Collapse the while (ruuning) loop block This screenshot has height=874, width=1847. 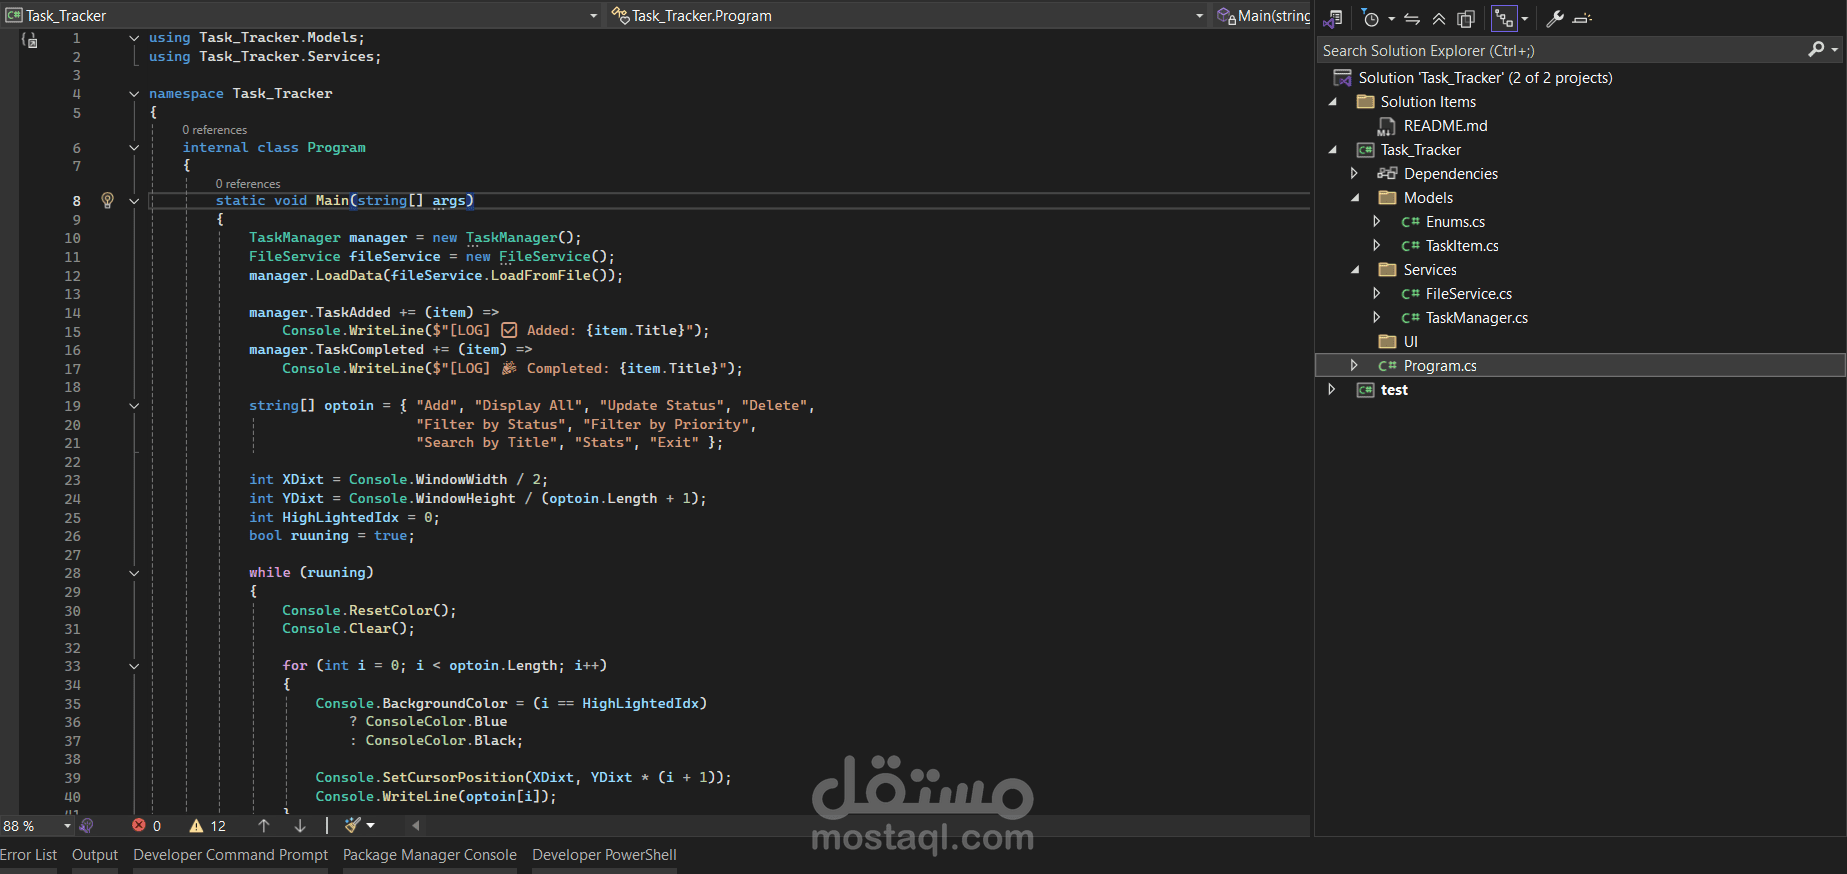(x=134, y=573)
